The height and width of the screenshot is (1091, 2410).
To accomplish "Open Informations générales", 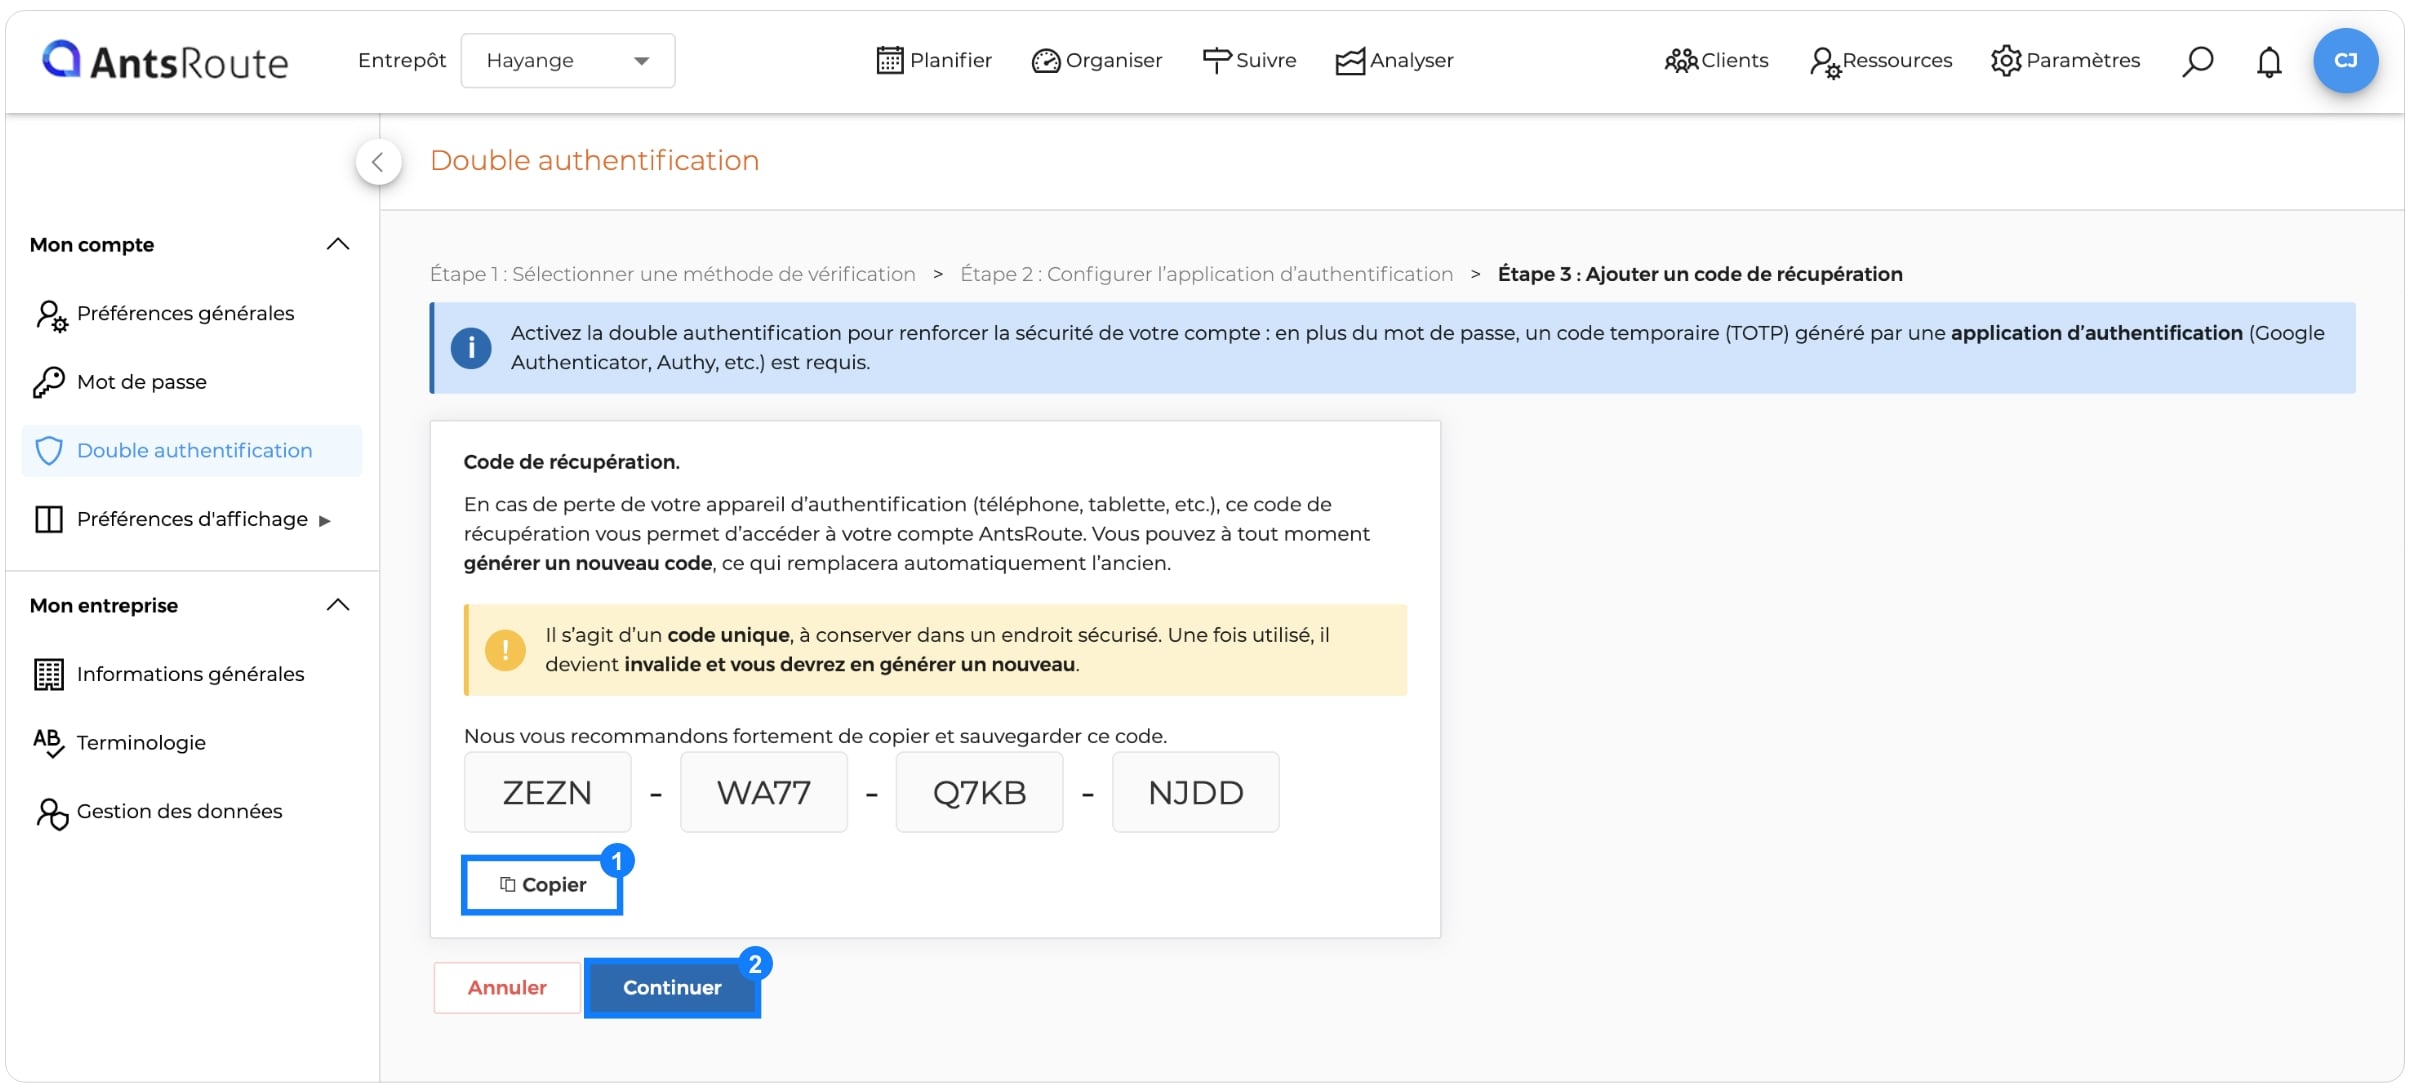I will pyautogui.click(x=190, y=674).
